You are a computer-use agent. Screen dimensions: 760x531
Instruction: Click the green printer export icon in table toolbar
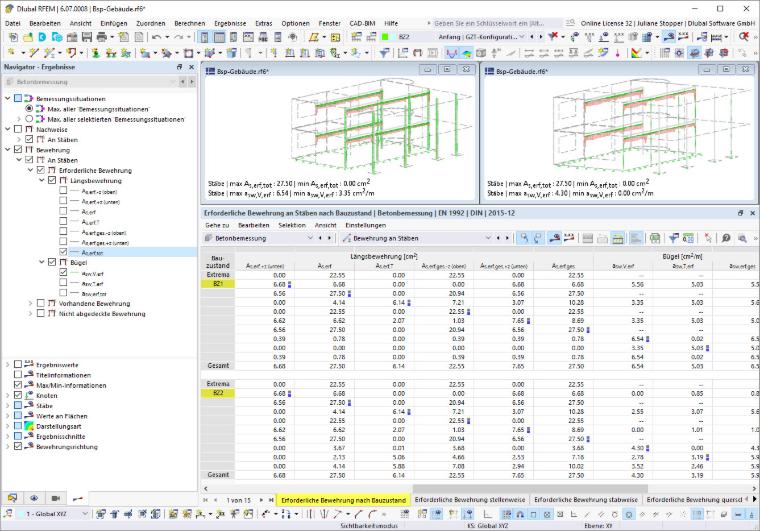[x=655, y=238]
